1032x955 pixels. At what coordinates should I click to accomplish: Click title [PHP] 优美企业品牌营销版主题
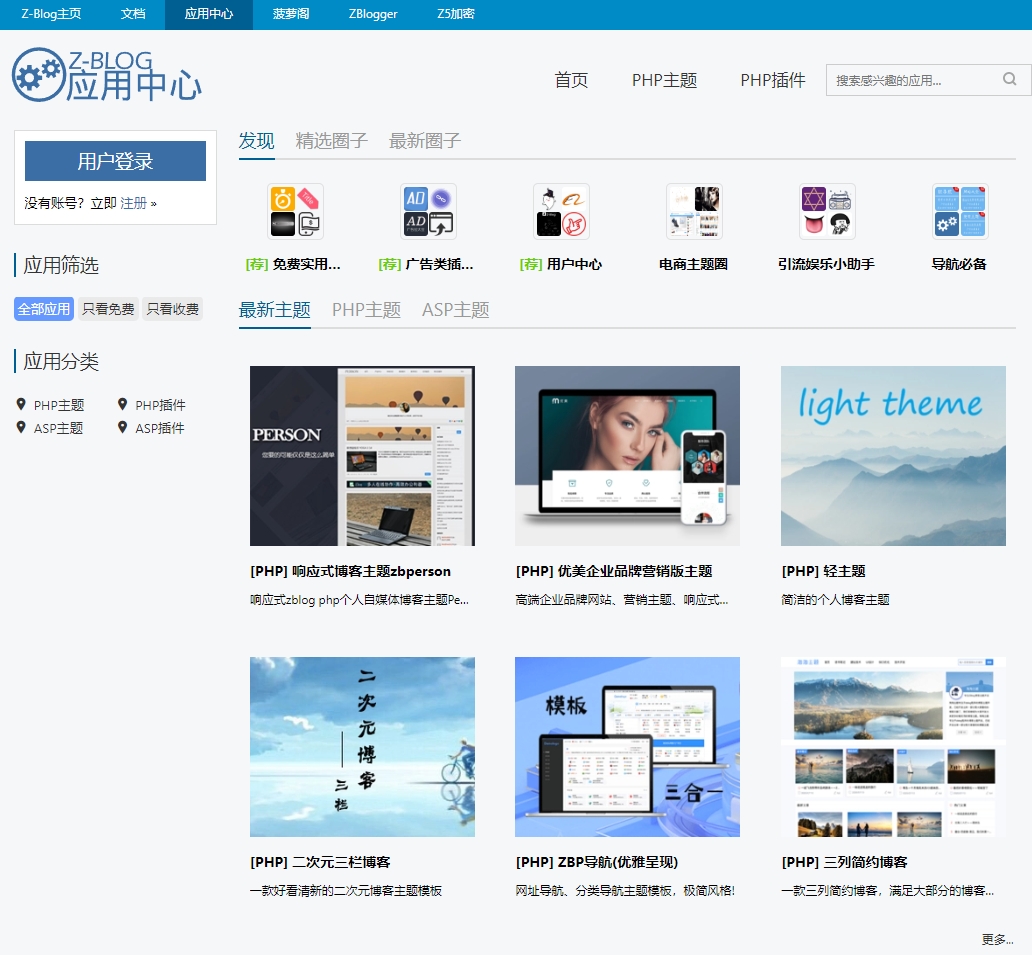[x=614, y=571]
